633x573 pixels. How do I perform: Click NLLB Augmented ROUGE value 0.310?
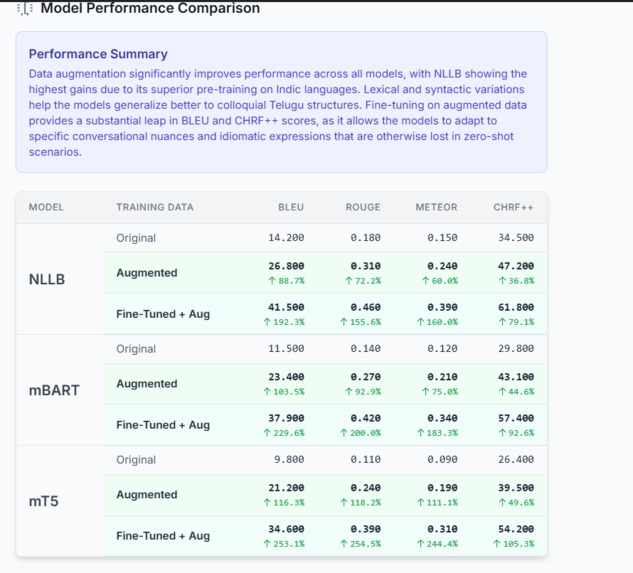(365, 266)
